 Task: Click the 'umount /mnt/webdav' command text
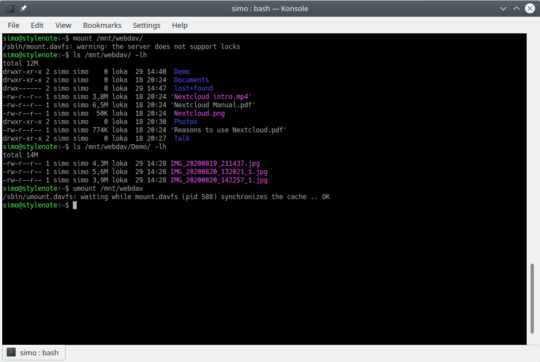(107, 188)
